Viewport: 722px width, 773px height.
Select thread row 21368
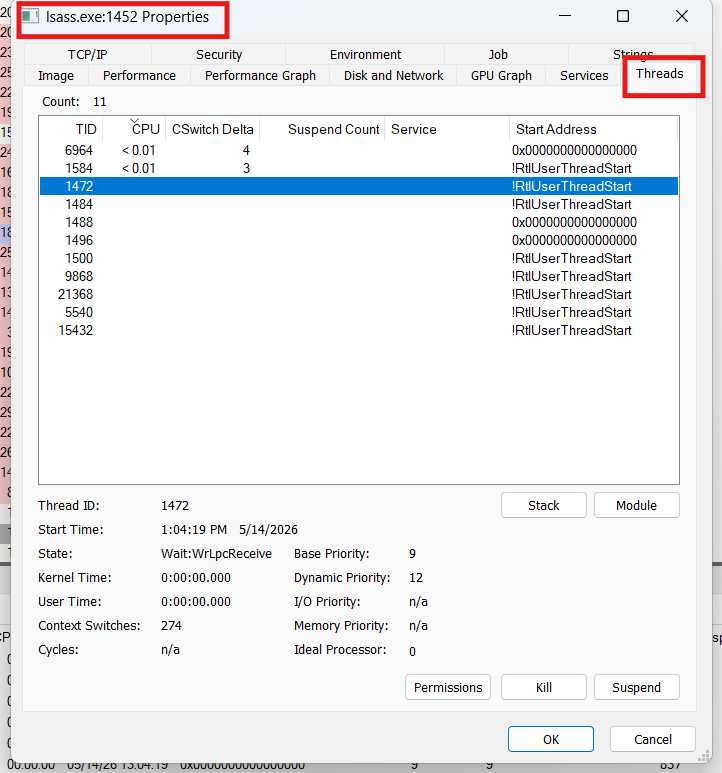tap(359, 294)
